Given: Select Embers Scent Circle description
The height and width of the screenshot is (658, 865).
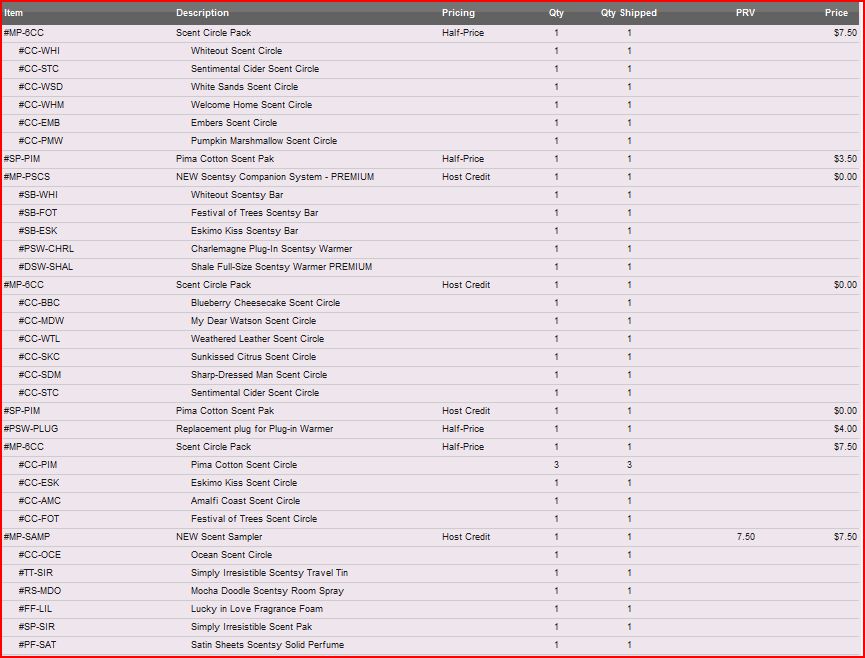Looking at the screenshot, I should (234, 122).
